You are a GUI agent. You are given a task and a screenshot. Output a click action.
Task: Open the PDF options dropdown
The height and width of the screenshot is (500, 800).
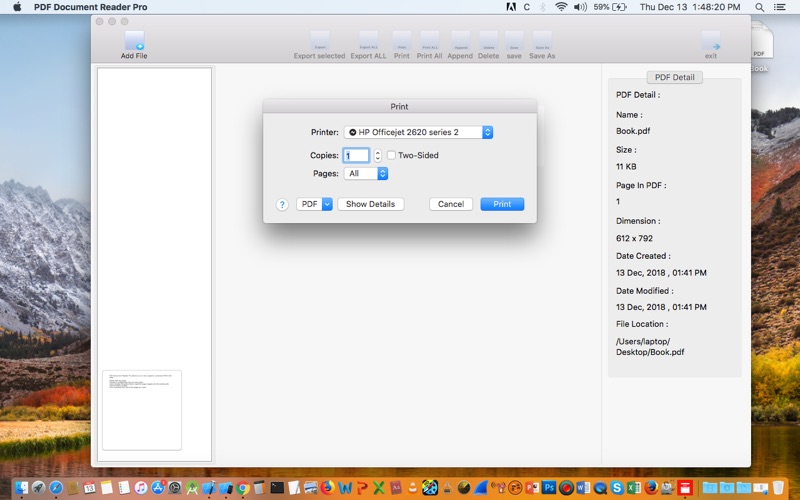314,204
